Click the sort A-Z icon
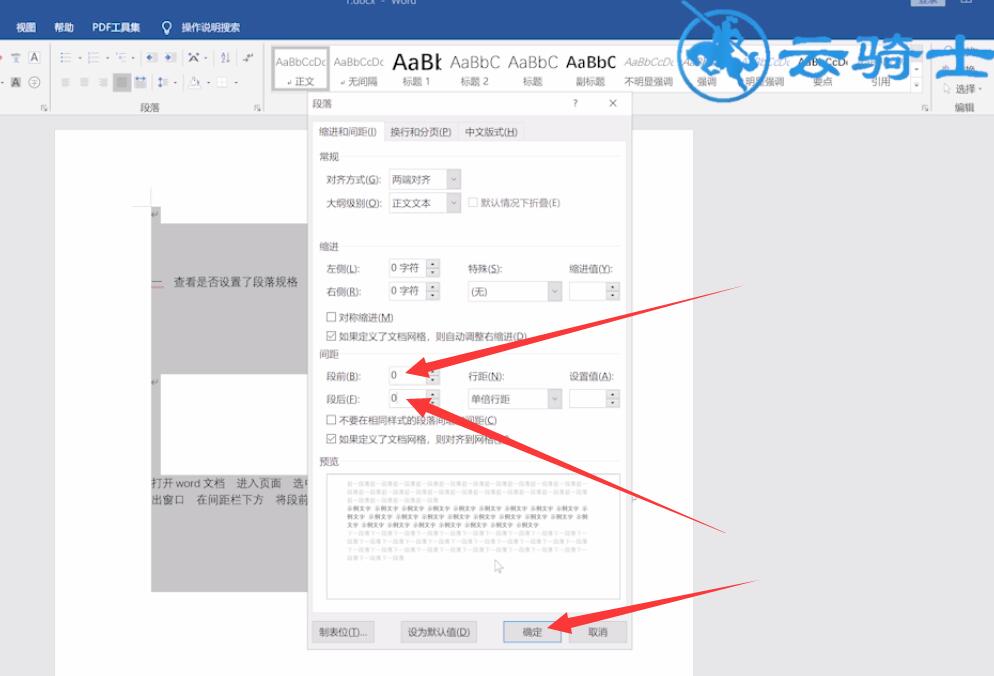 (225, 58)
